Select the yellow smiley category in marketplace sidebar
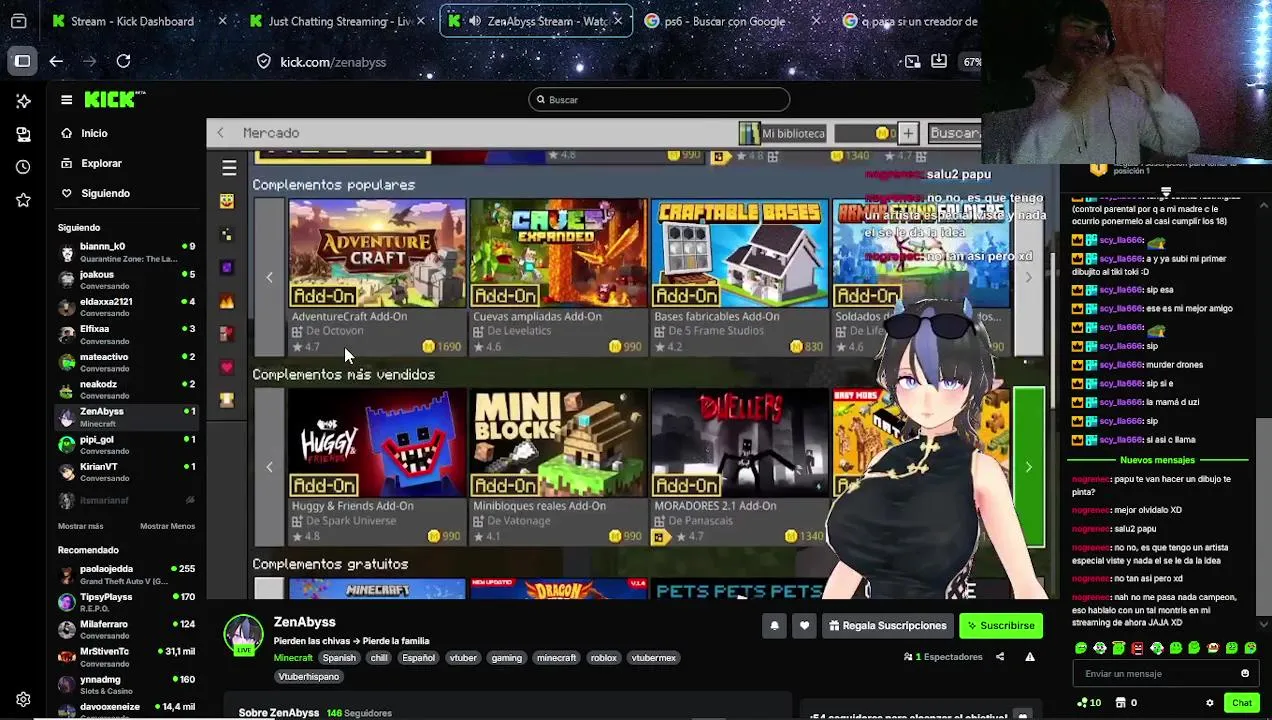The height and width of the screenshot is (720, 1272). (227, 201)
